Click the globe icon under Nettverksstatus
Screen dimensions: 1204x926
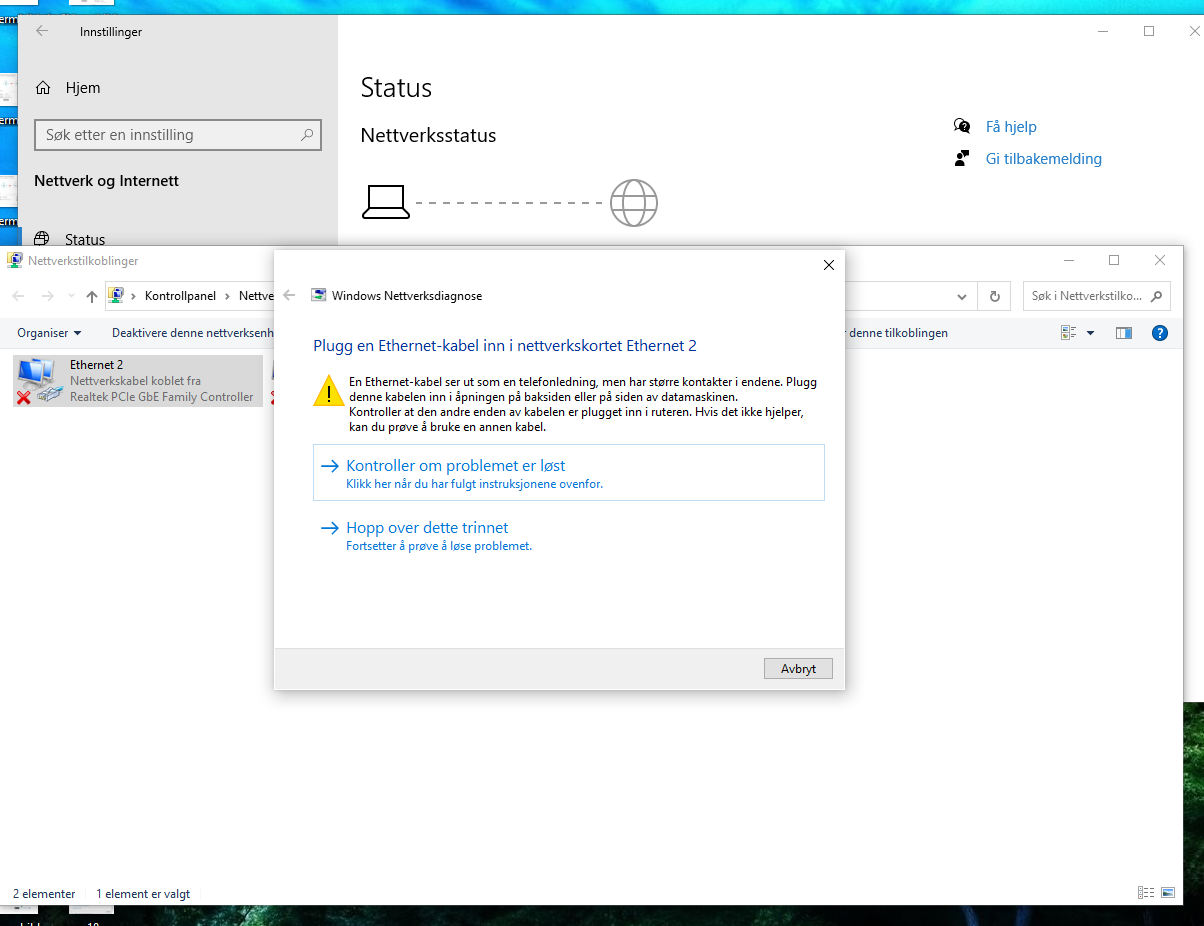tap(634, 203)
